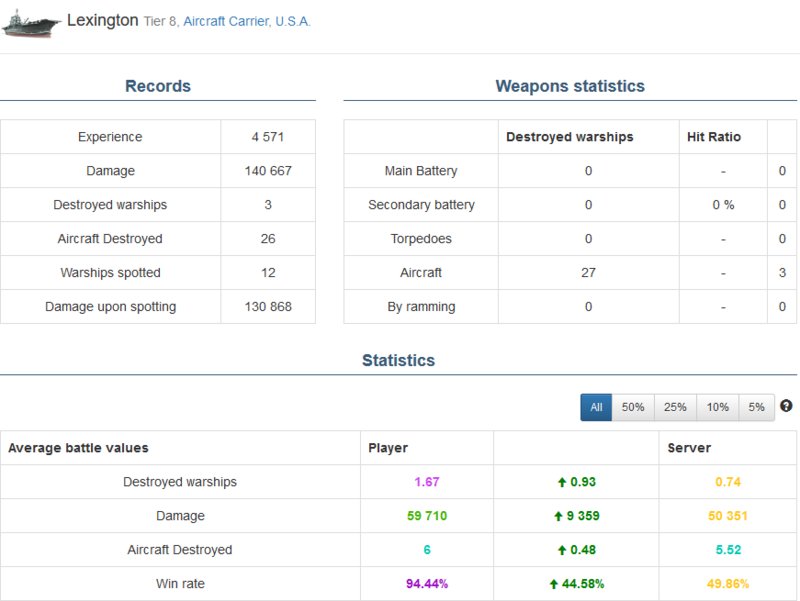Click the Records section heading
Image resolution: width=800 pixels, height=601 pixels.
click(x=158, y=86)
